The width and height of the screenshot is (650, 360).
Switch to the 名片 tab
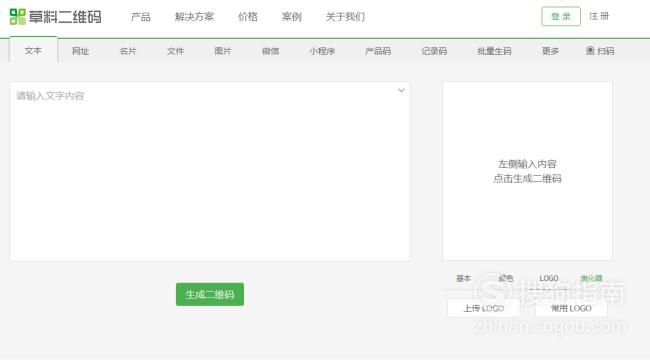pos(128,51)
